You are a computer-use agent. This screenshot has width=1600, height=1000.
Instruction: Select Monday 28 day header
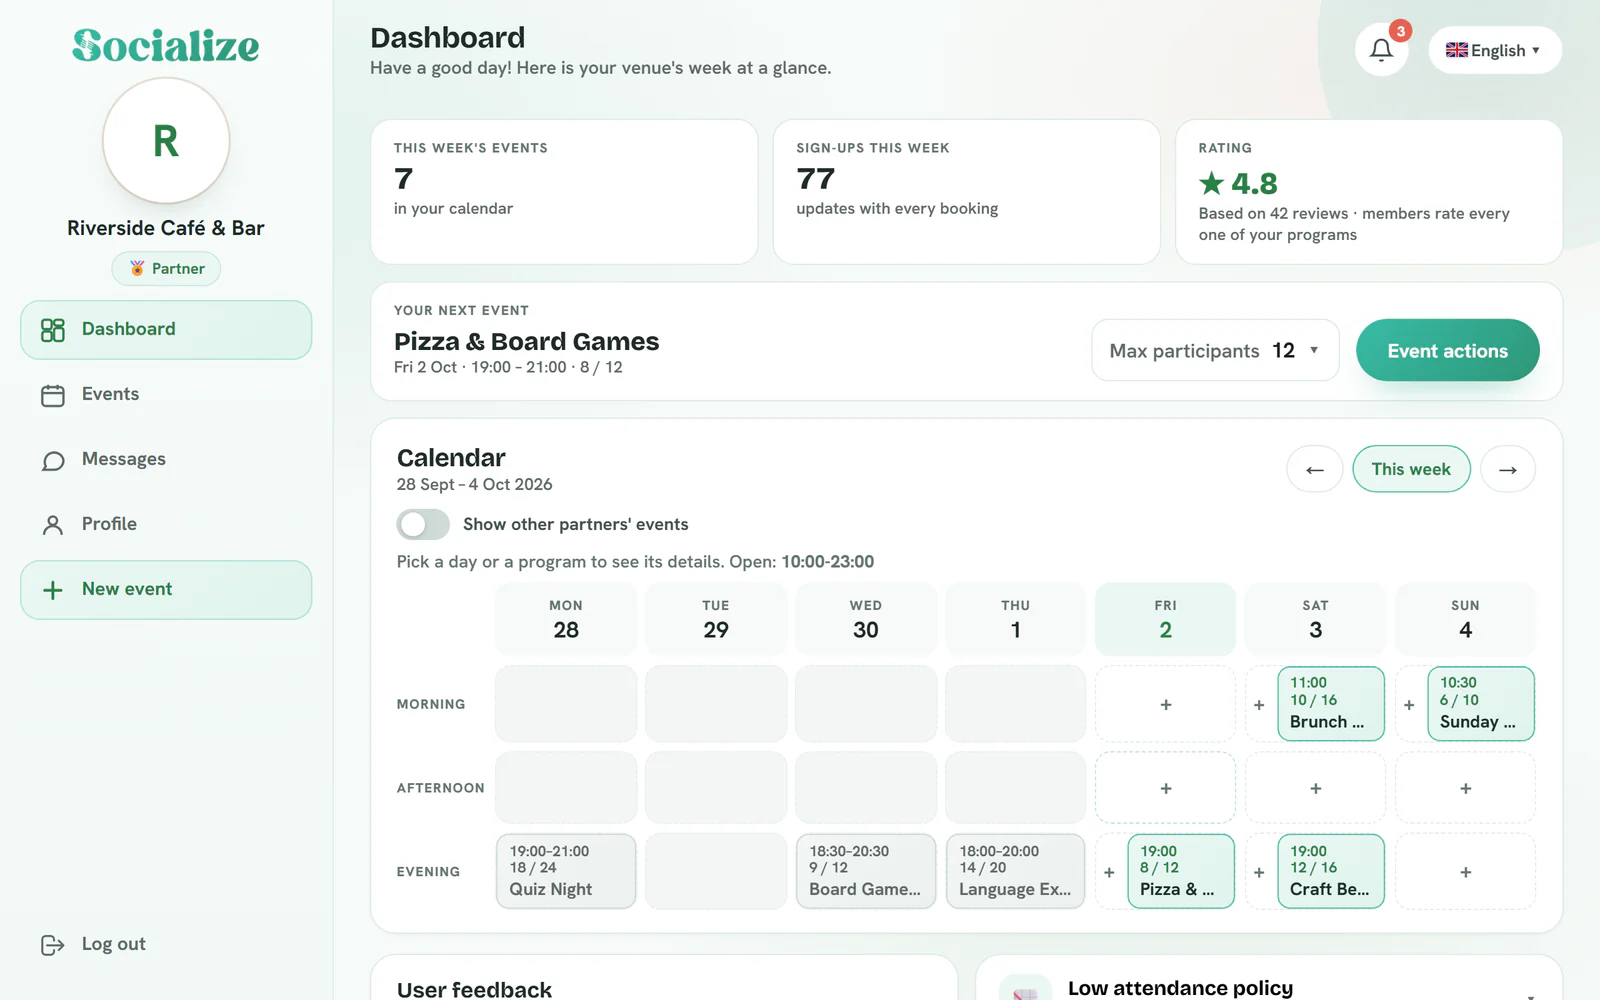point(566,619)
